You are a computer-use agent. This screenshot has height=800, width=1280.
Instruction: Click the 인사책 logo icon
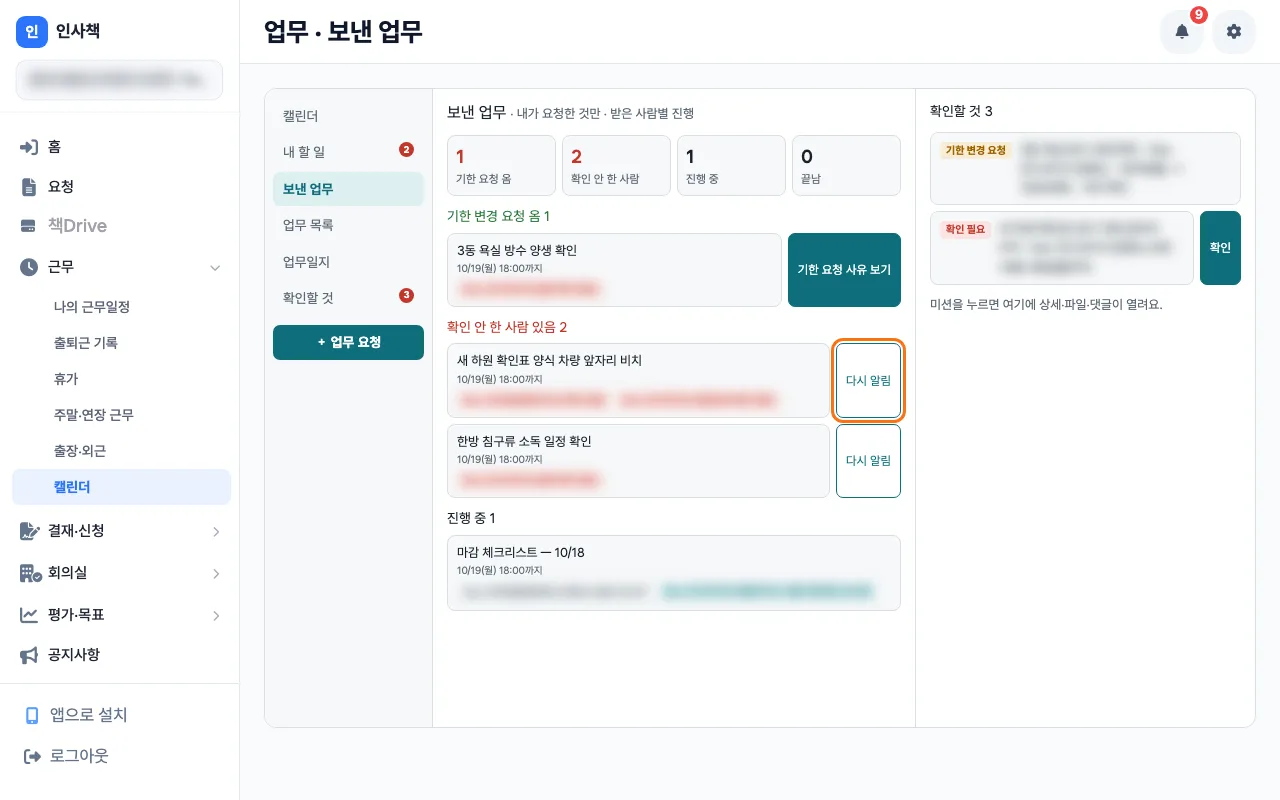(32, 32)
